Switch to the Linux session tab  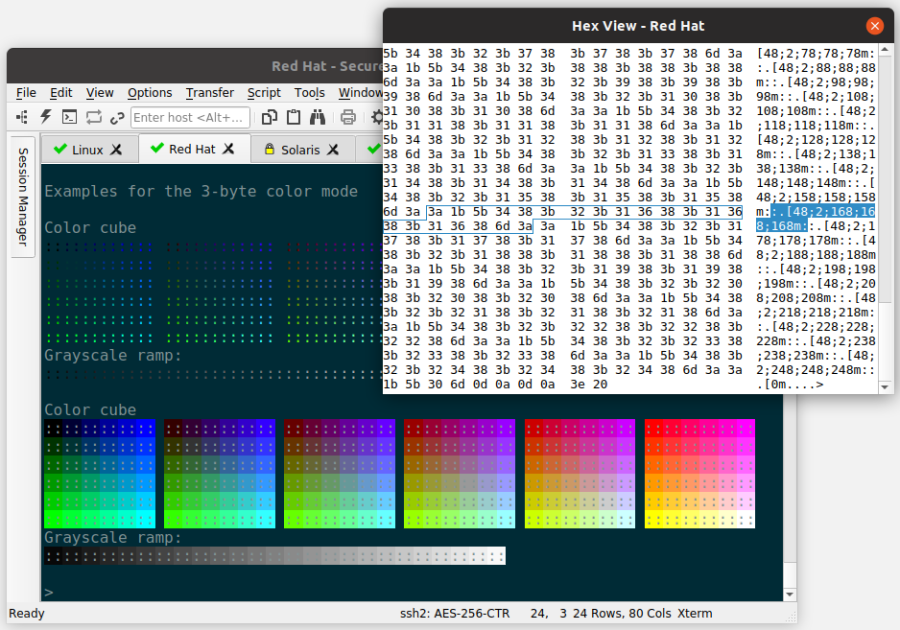pos(86,150)
